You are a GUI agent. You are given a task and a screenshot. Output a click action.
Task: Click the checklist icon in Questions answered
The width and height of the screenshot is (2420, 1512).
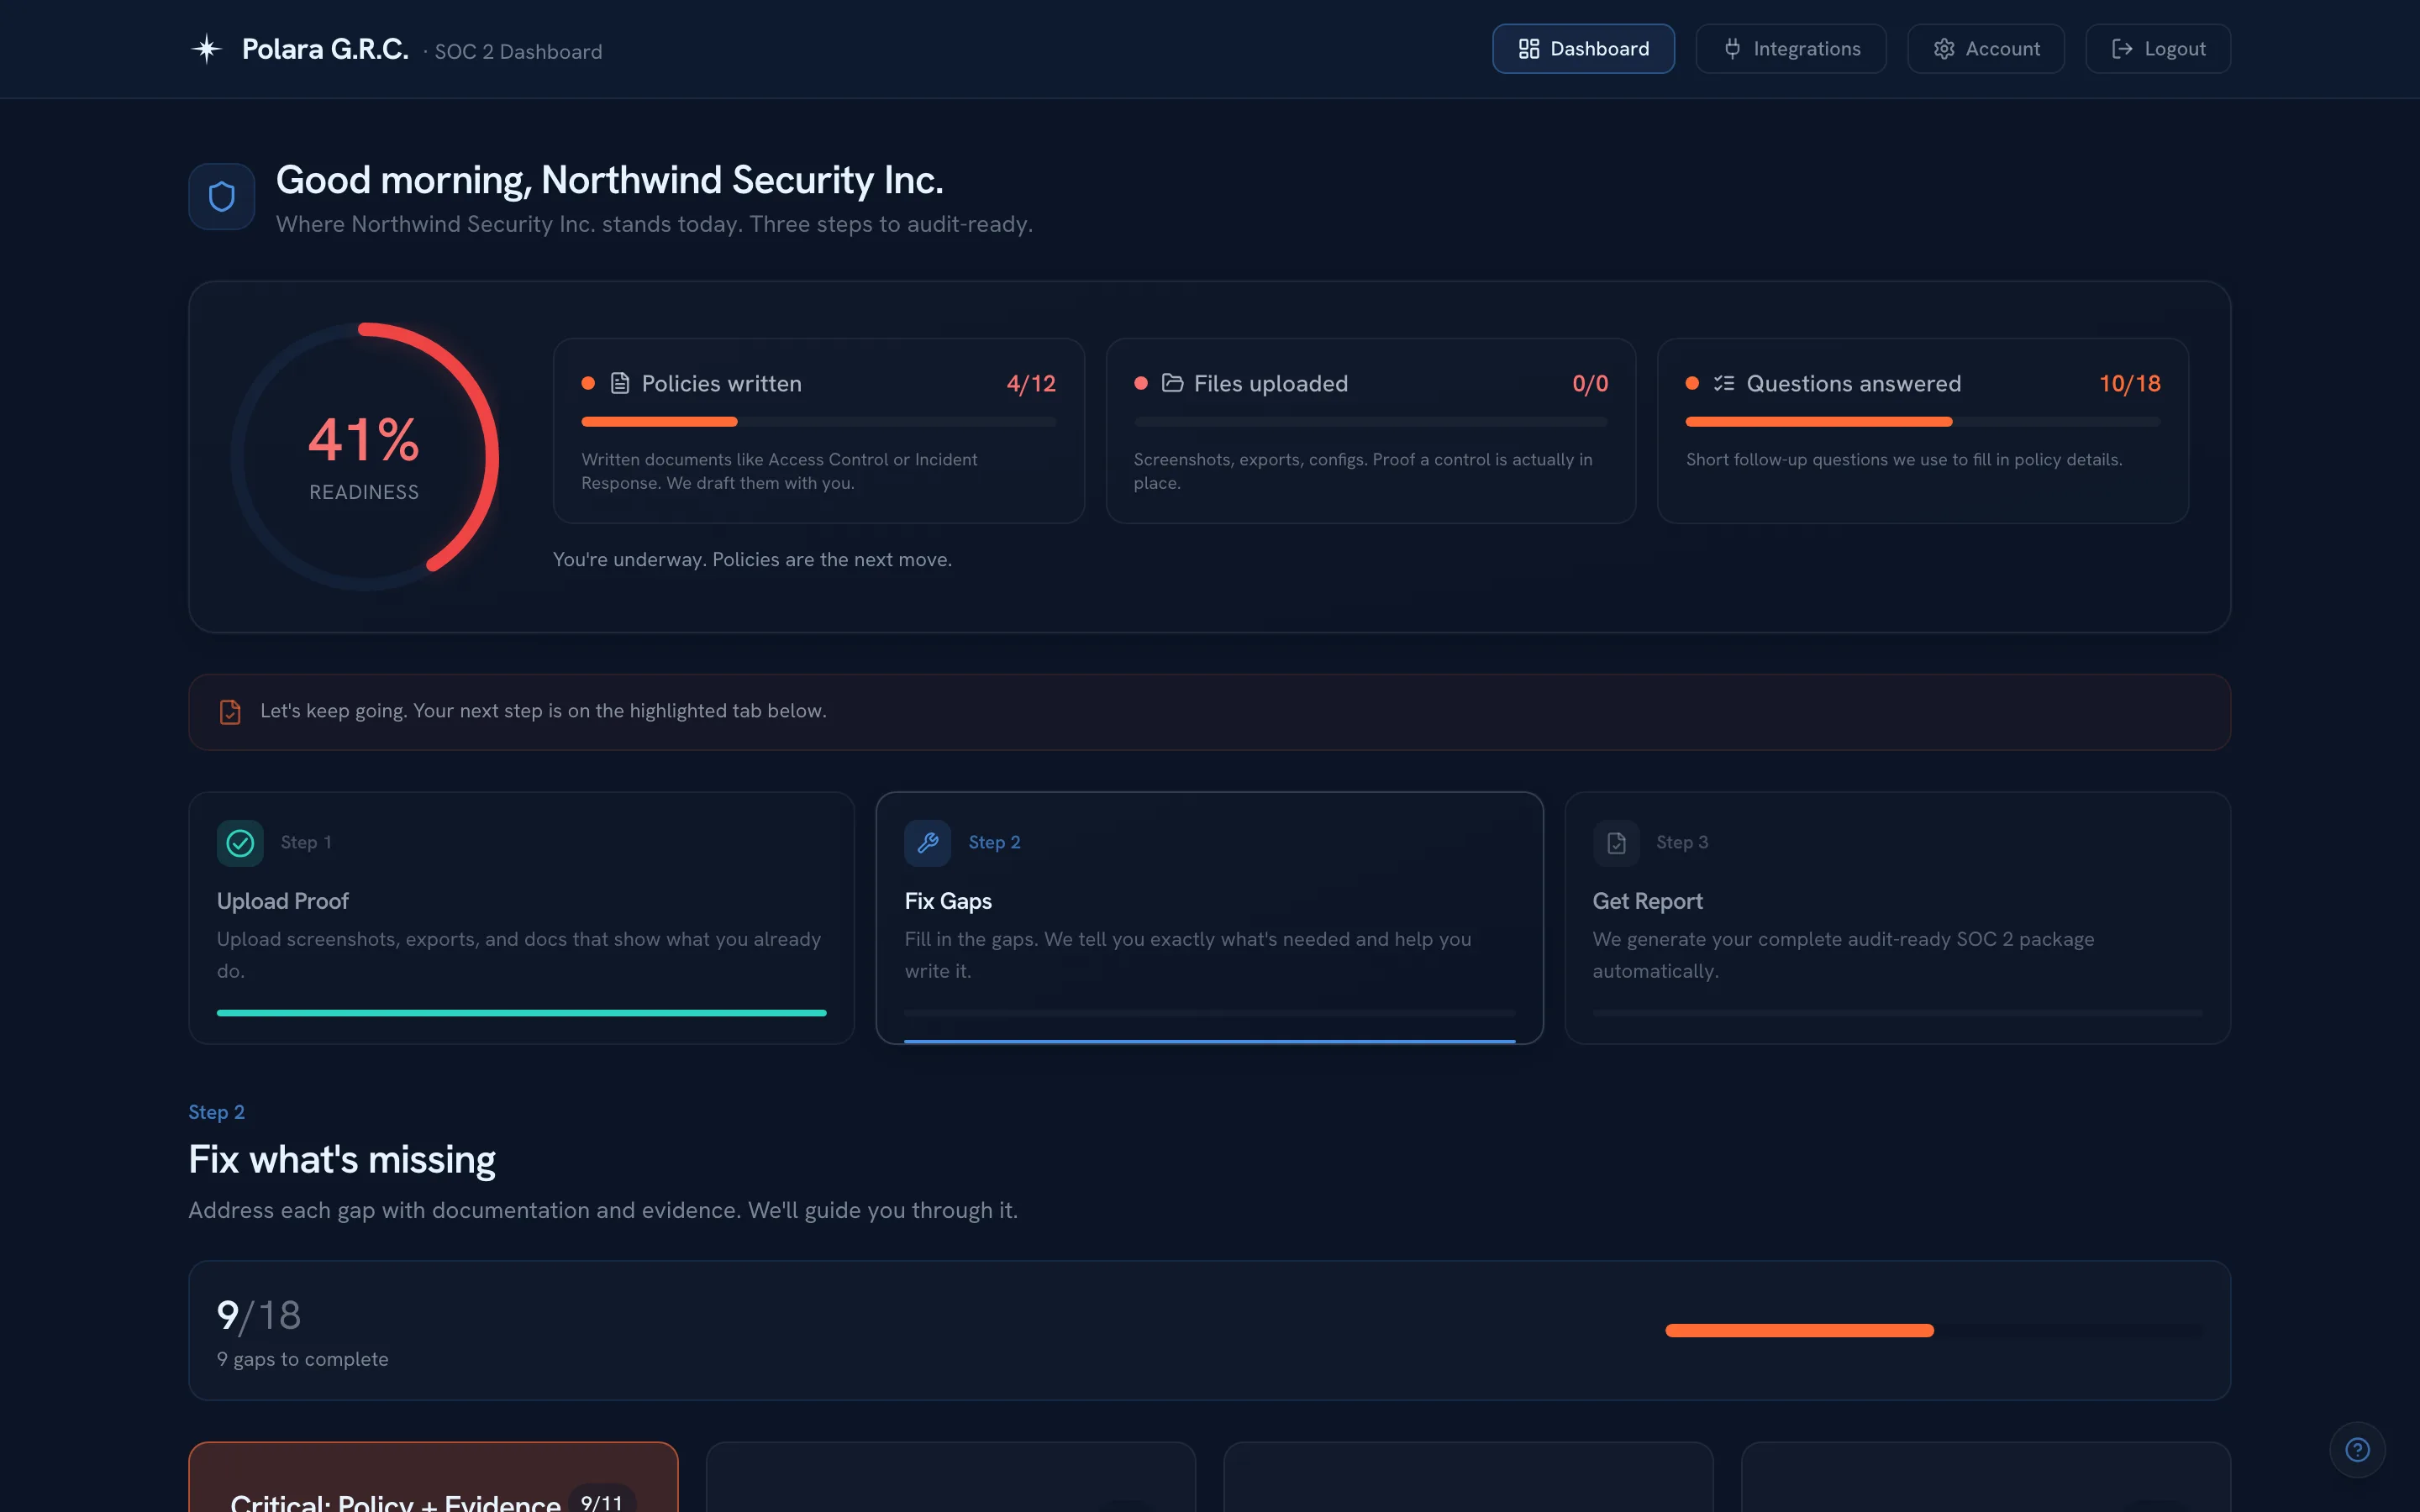point(1724,383)
